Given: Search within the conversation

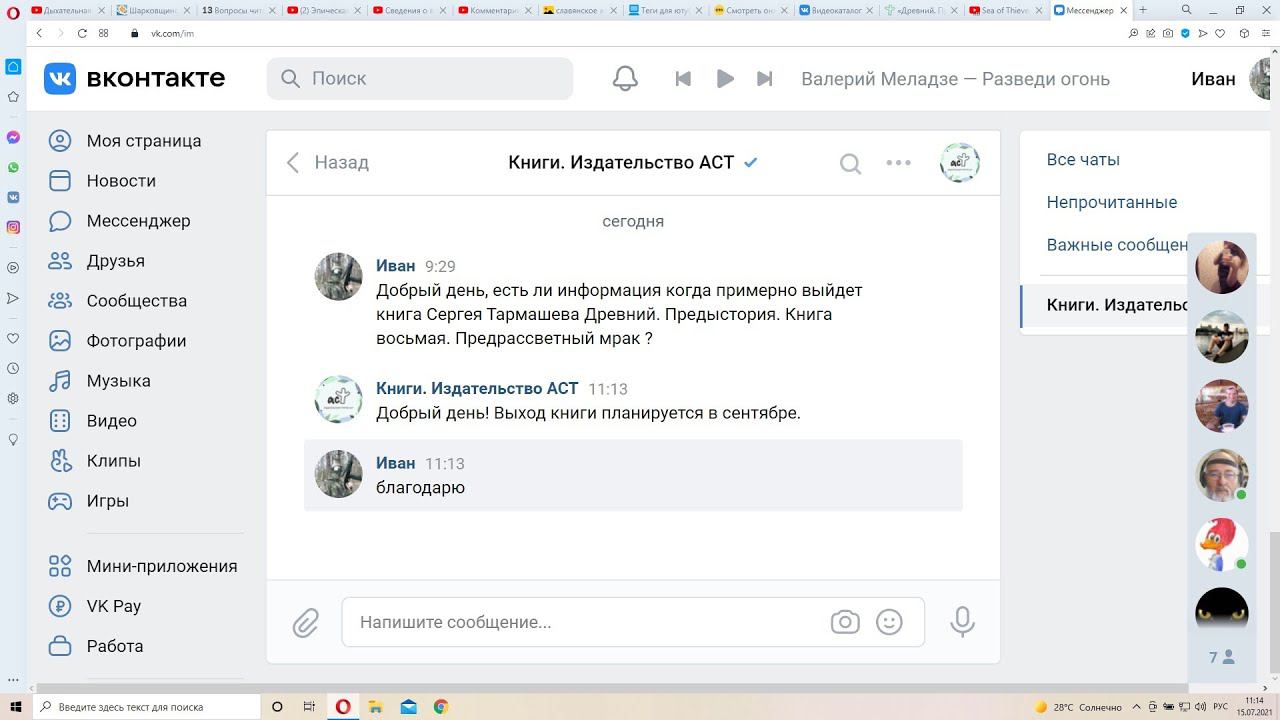Looking at the screenshot, I should (850, 163).
